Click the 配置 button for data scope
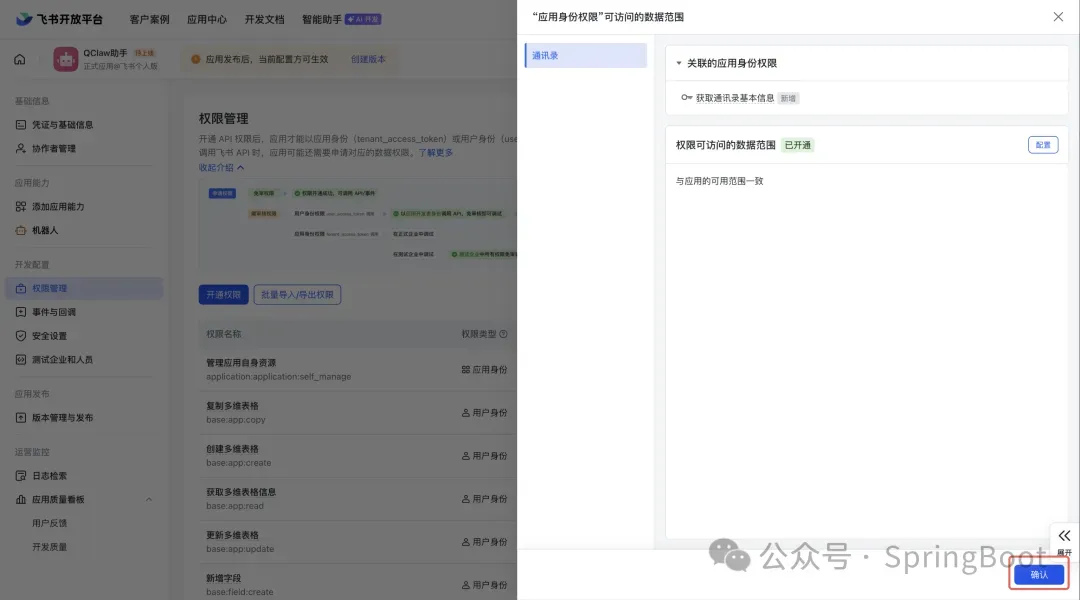The image size is (1080, 600). click(1042, 145)
